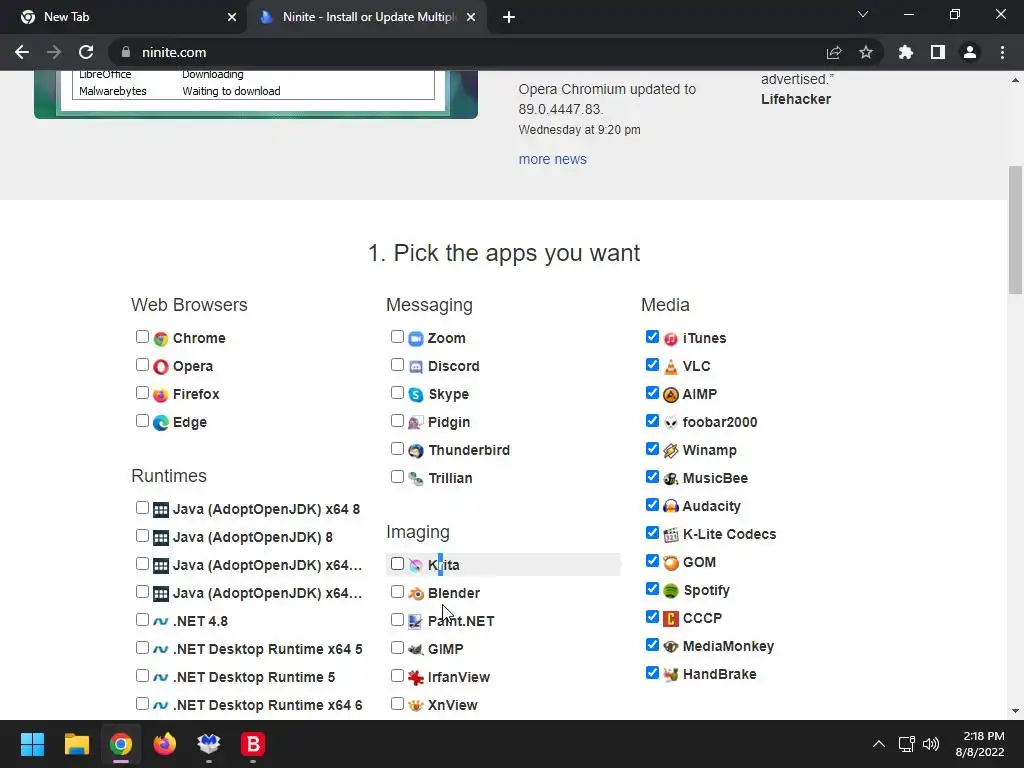This screenshot has height=768, width=1024.
Task: Click the share this page icon
Action: click(x=834, y=52)
